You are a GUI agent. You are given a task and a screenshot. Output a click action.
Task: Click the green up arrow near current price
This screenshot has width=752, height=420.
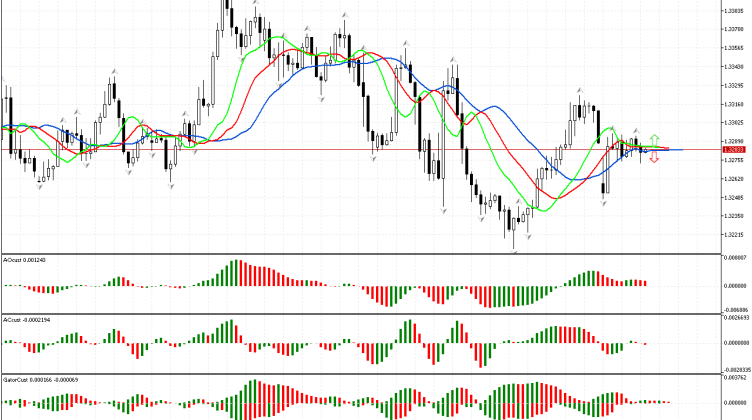(654, 140)
